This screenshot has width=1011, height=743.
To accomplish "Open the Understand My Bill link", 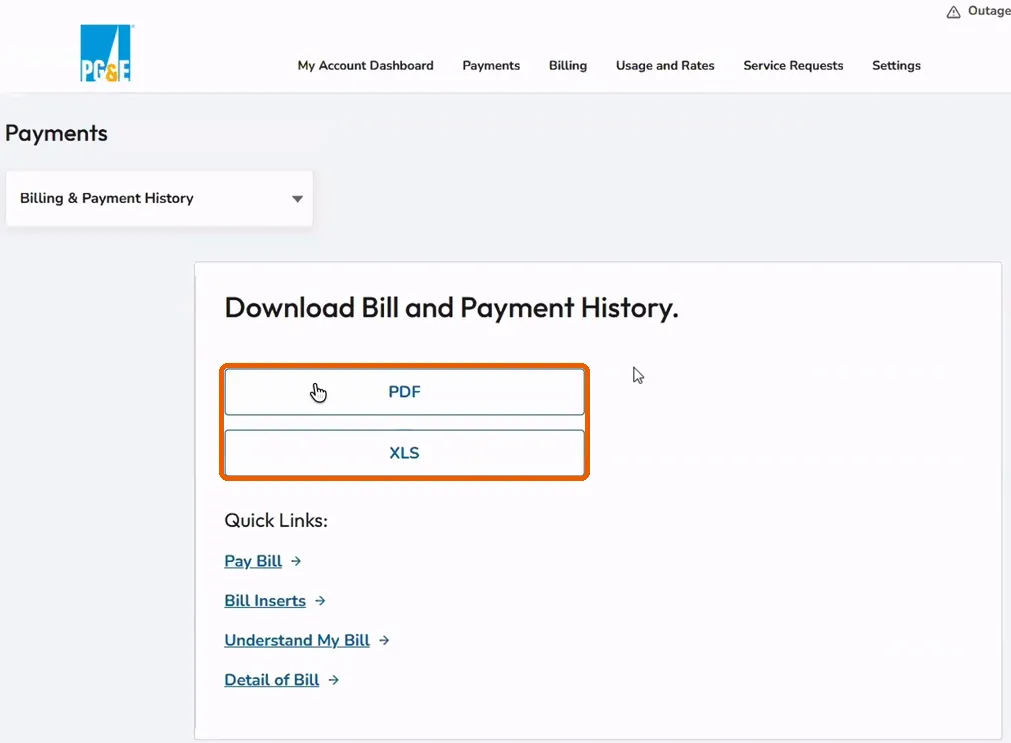I will (297, 640).
